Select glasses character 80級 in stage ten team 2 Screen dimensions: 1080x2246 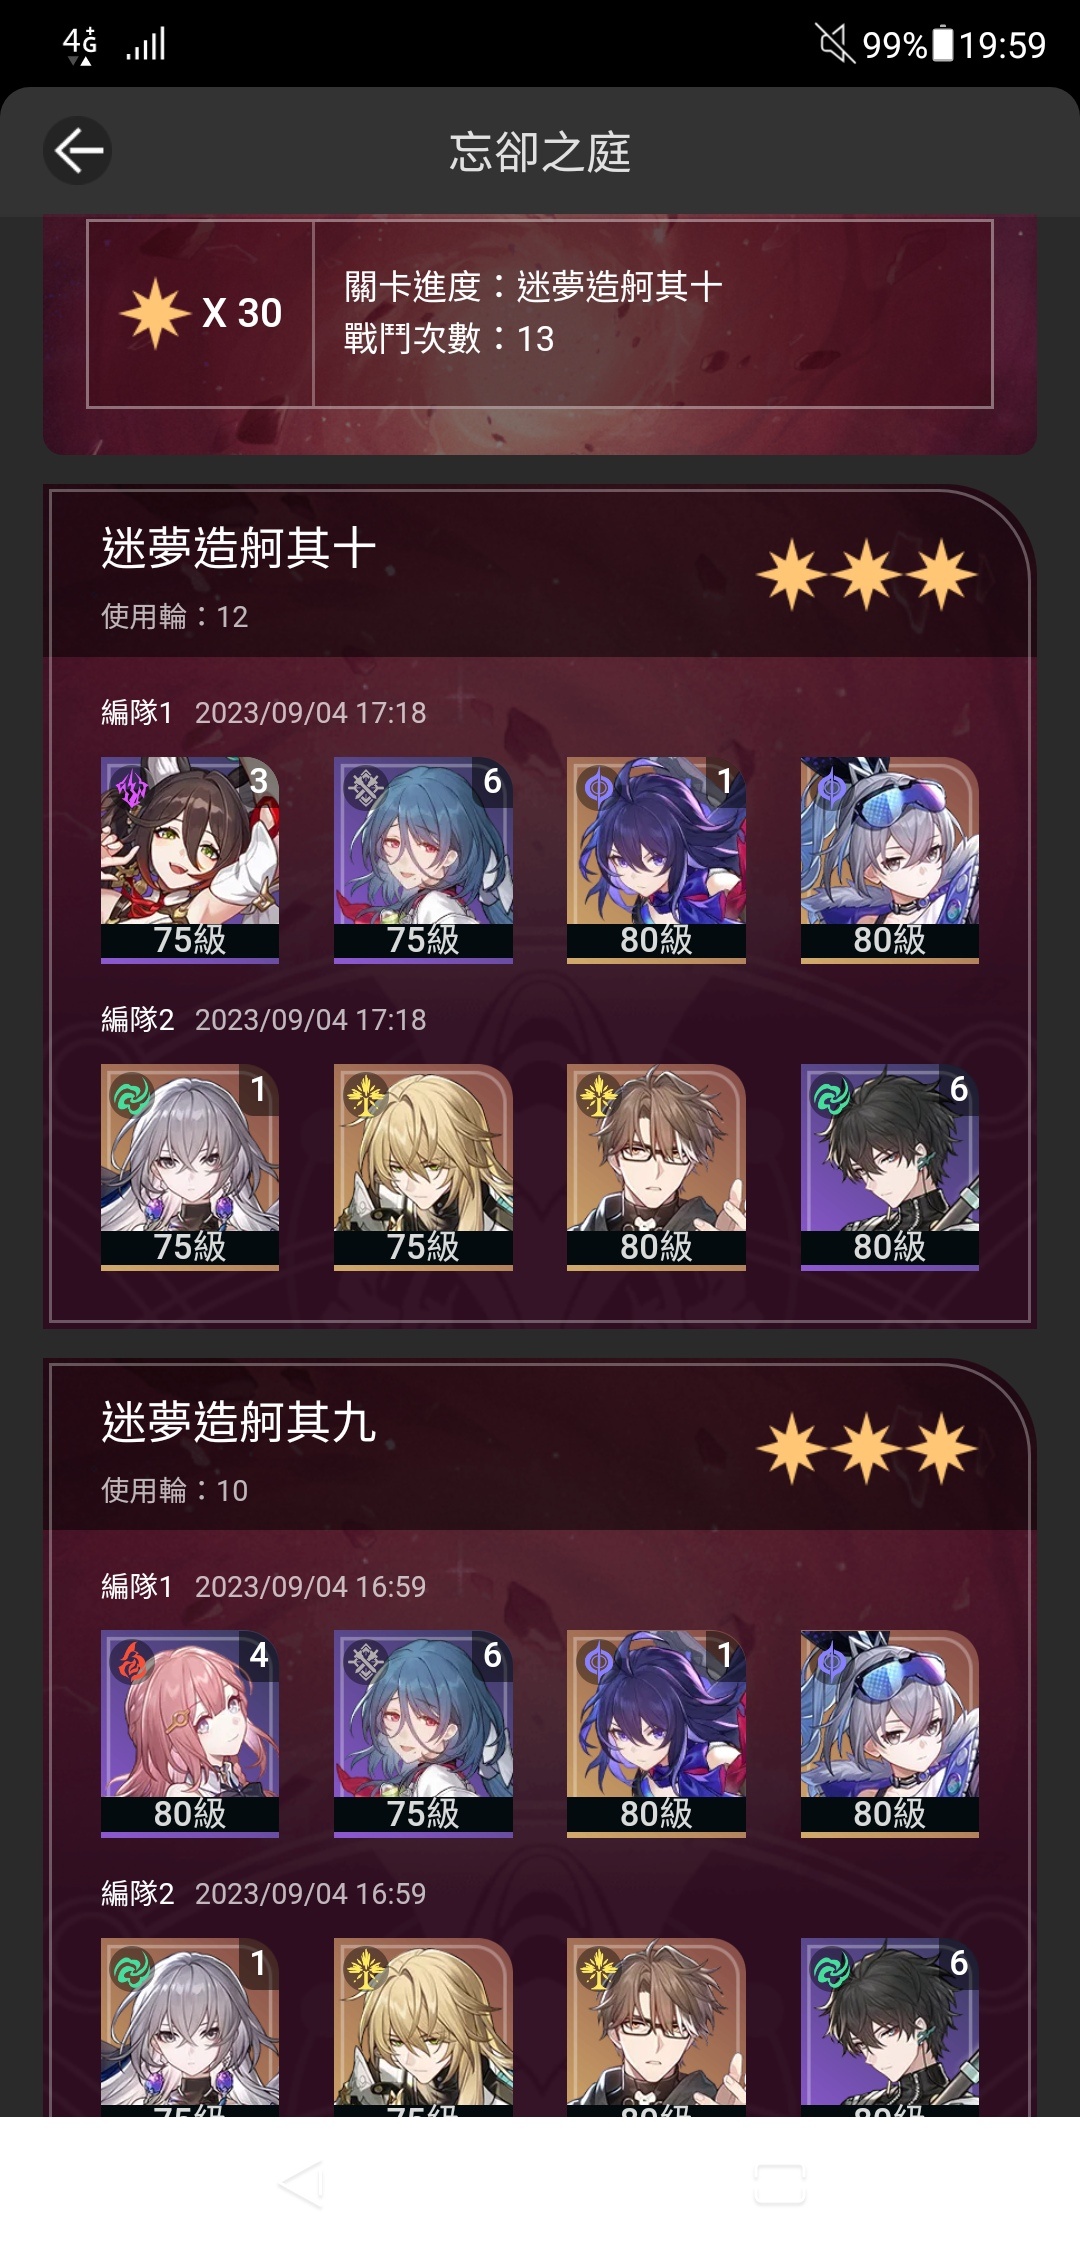tap(656, 1167)
